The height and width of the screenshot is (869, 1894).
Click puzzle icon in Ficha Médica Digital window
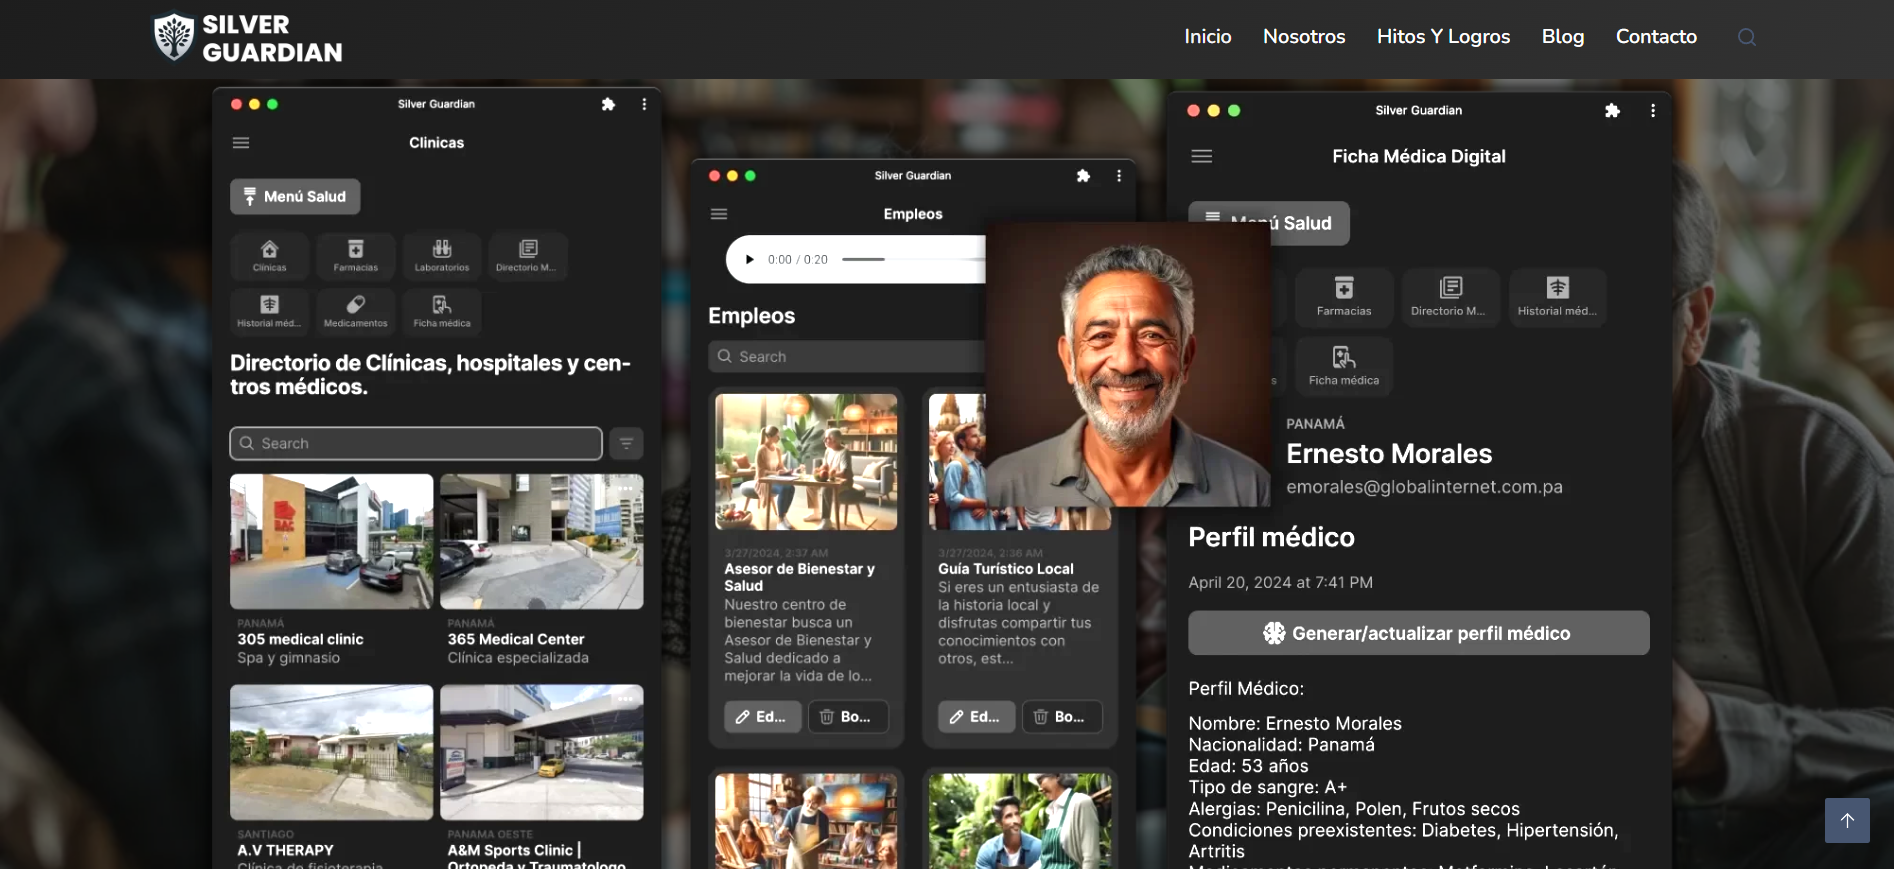1612,111
